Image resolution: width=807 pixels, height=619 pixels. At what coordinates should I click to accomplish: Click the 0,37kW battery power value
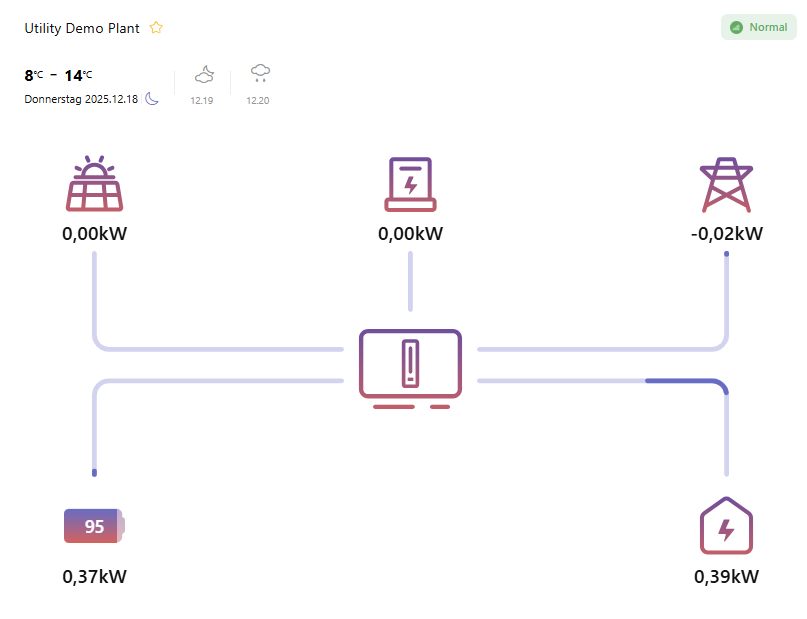[x=95, y=576]
